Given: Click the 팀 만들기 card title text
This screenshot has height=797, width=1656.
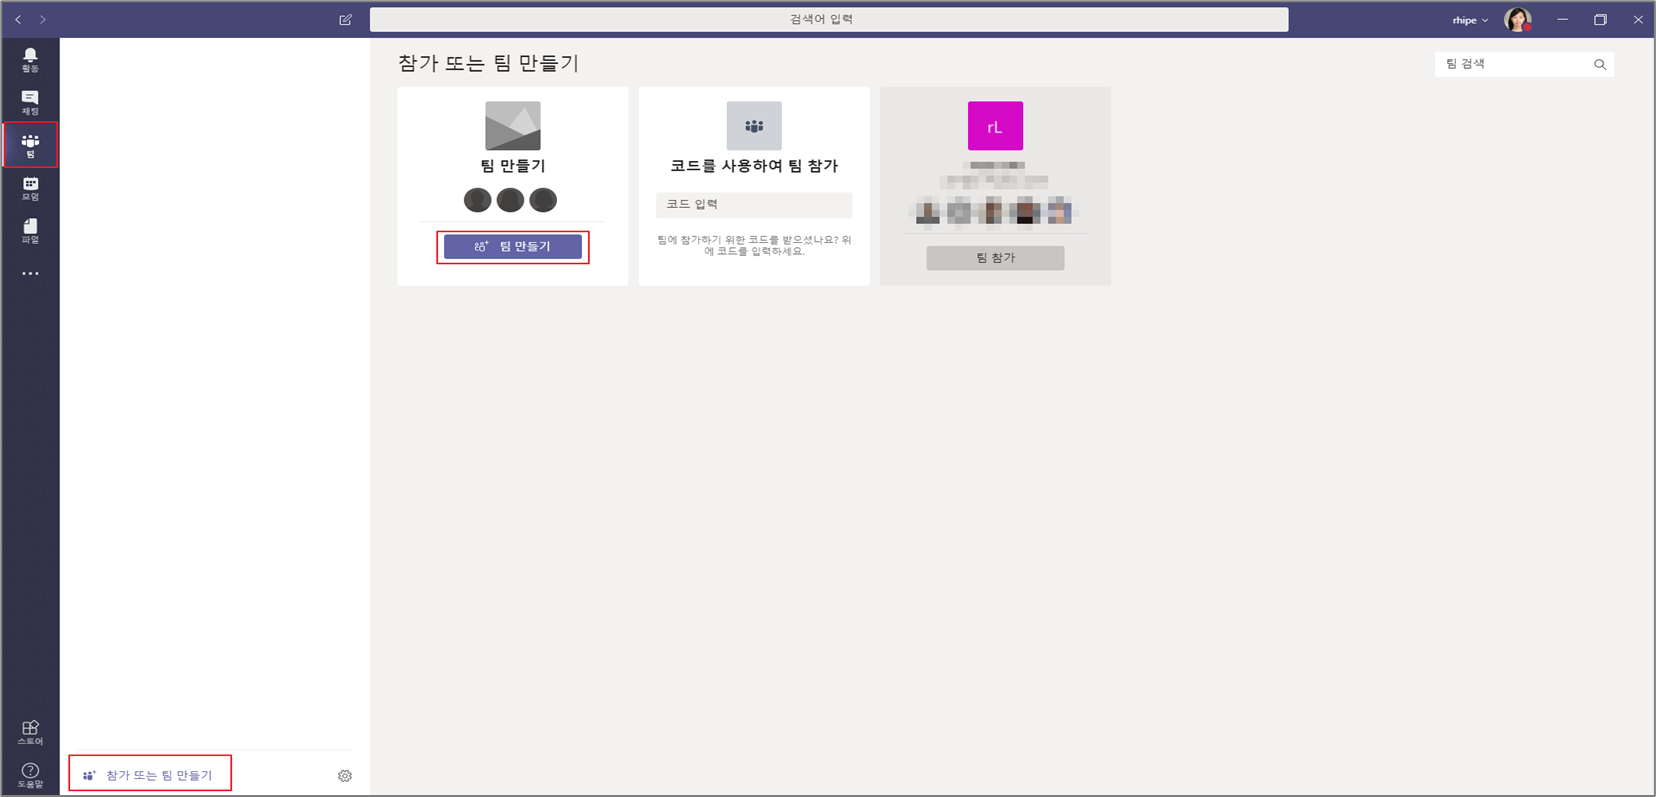Looking at the screenshot, I should tap(513, 166).
